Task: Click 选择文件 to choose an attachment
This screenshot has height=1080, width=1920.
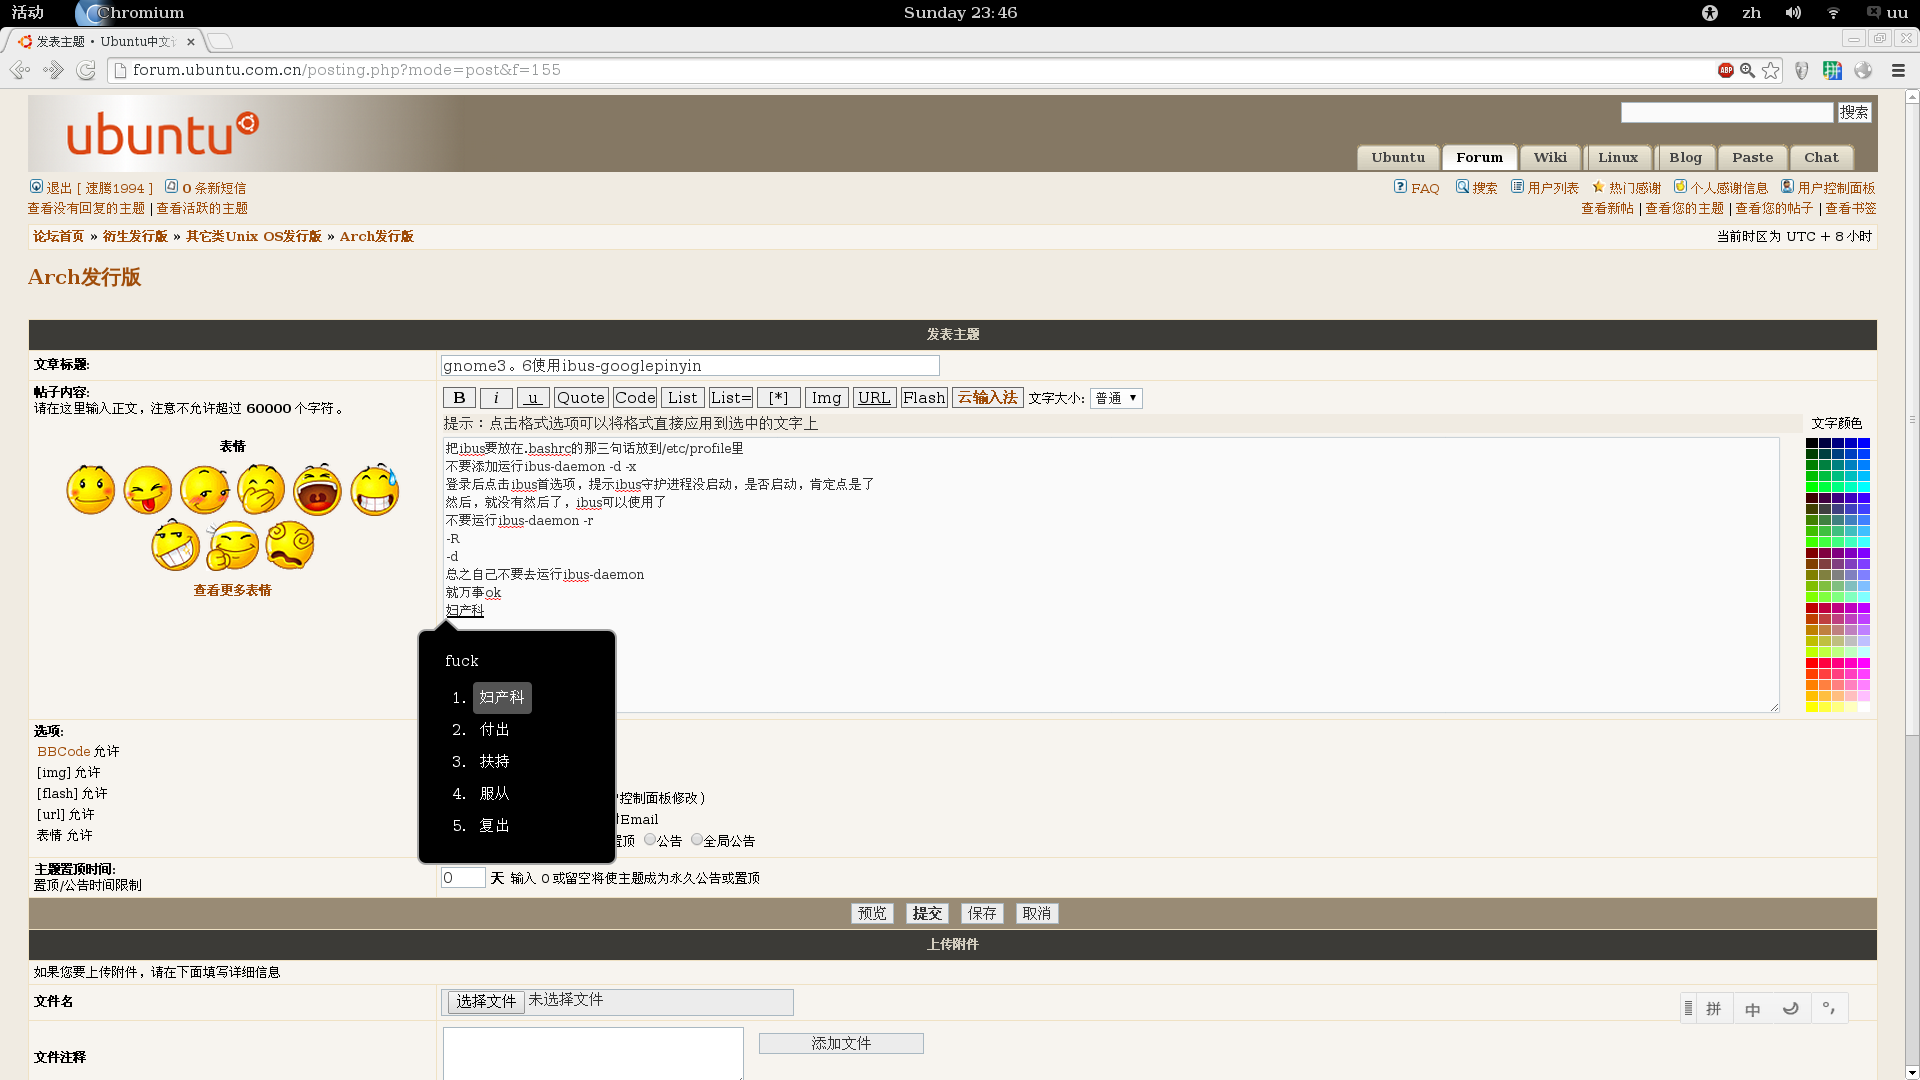Action: click(486, 1002)
